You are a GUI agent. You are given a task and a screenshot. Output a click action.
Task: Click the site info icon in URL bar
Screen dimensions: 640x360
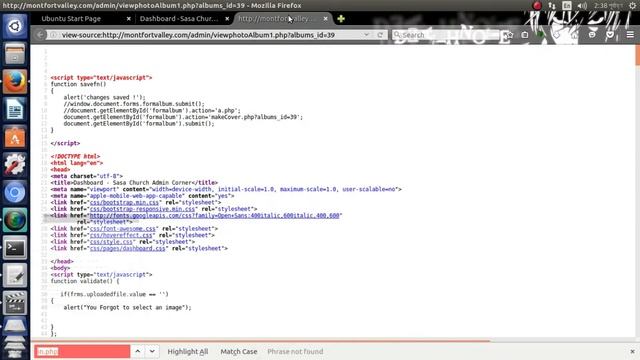[53, 35]
